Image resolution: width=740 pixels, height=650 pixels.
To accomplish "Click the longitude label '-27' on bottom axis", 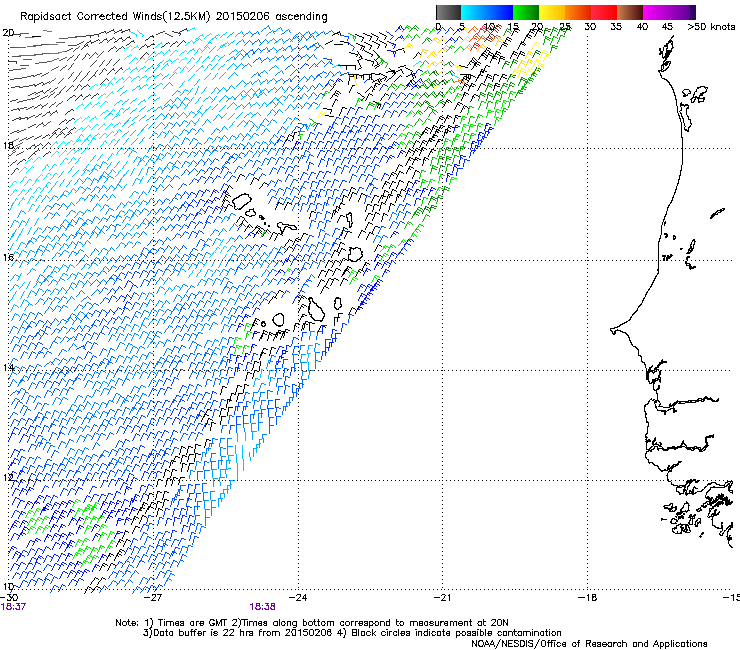I will 153,598.
